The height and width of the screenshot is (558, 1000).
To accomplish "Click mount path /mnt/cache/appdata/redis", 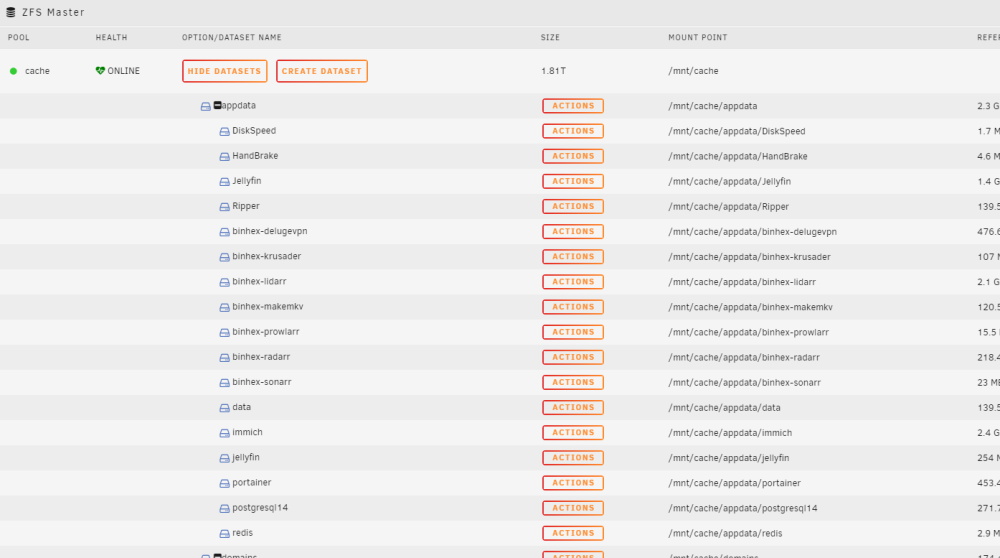I will (725, 533).
